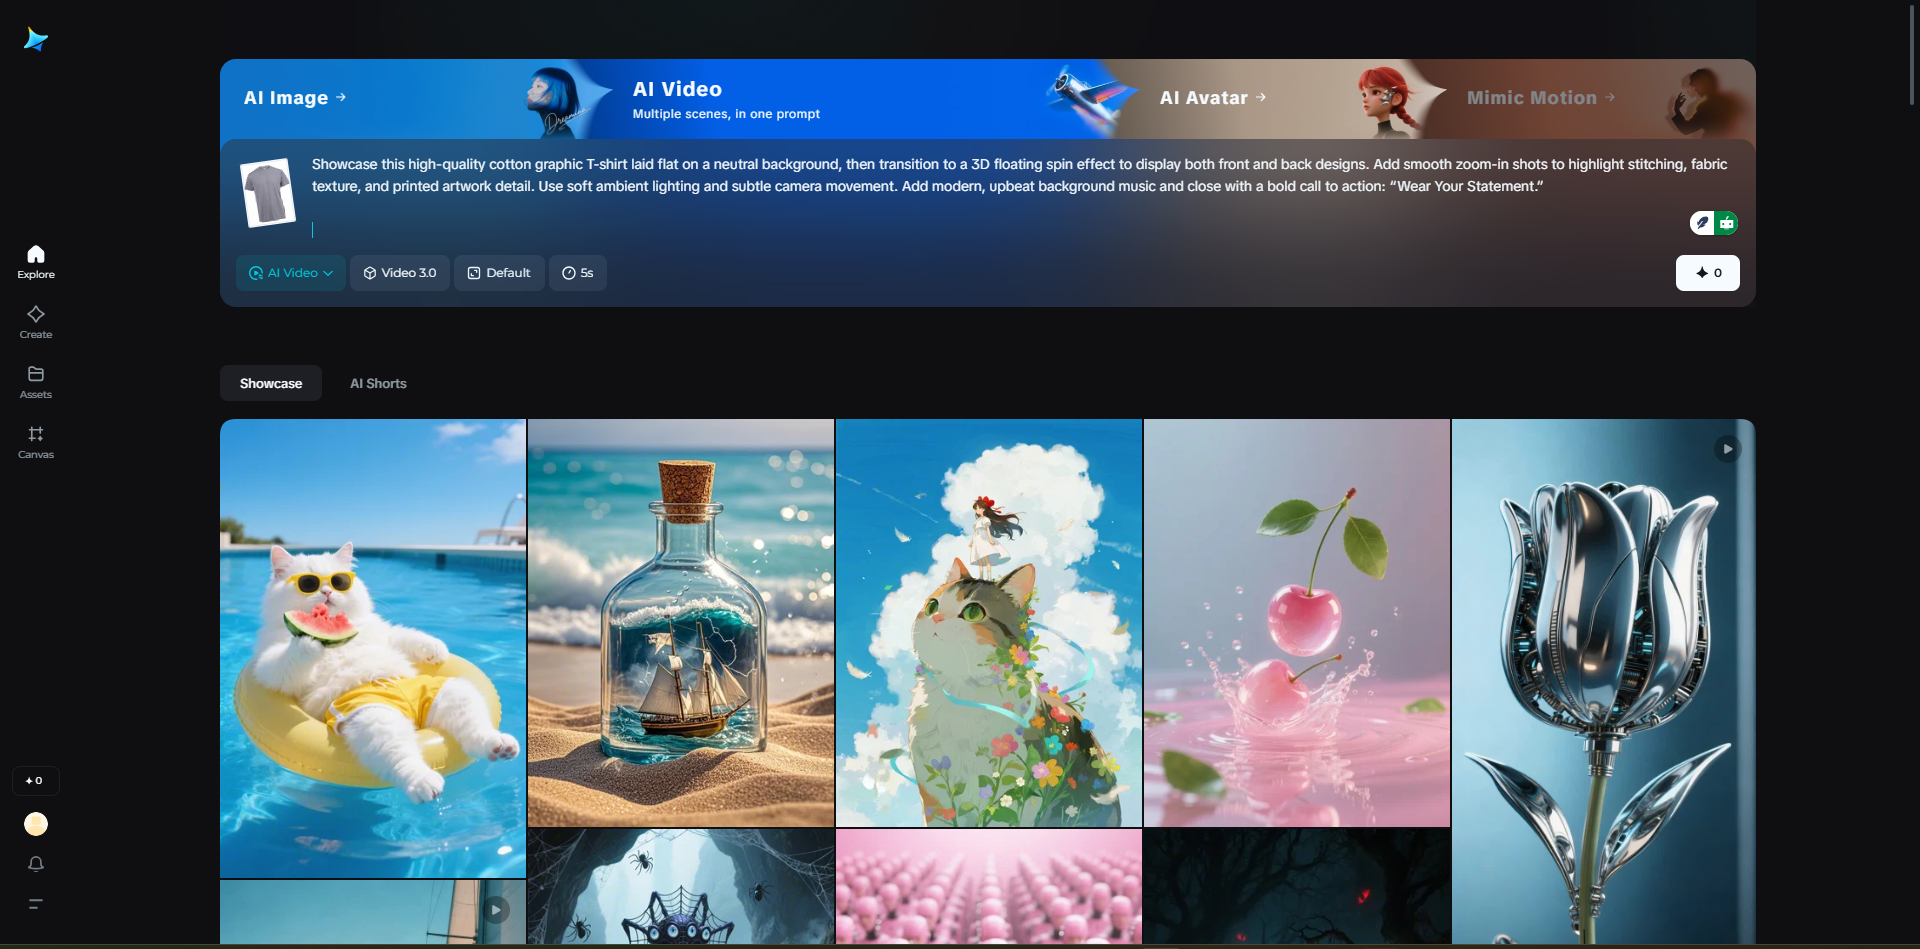Open the credits balance box in the sidebar
This screenshot has height=949, width=1920.
click(x=36, y=781)
